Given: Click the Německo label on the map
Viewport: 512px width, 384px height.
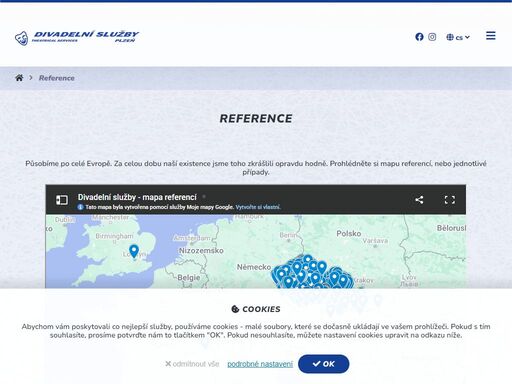Looking at the screenshot, I should [x=254, y=267].
